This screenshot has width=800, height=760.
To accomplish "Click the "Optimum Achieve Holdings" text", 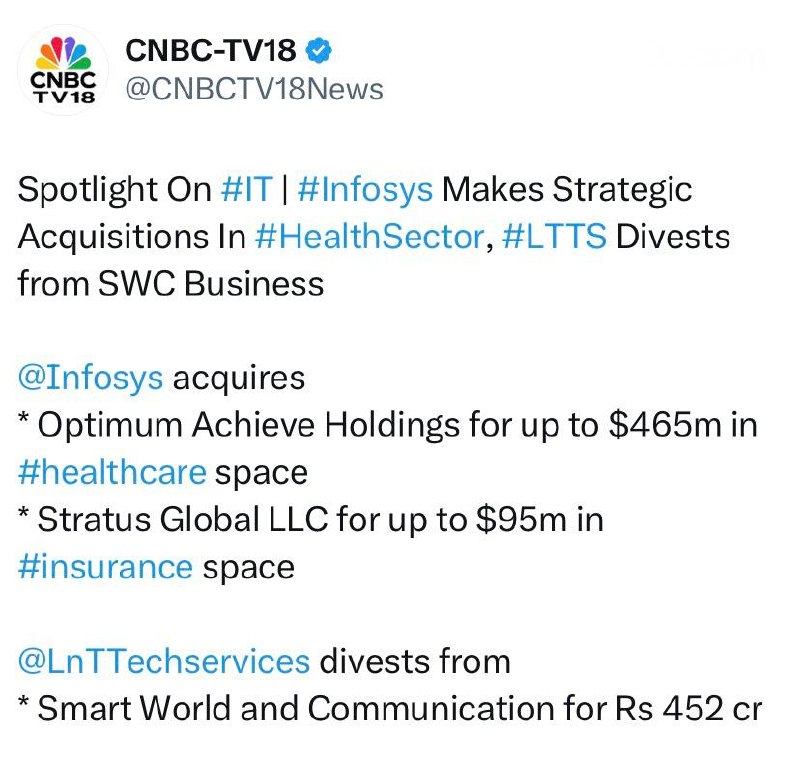I will 249,425.
